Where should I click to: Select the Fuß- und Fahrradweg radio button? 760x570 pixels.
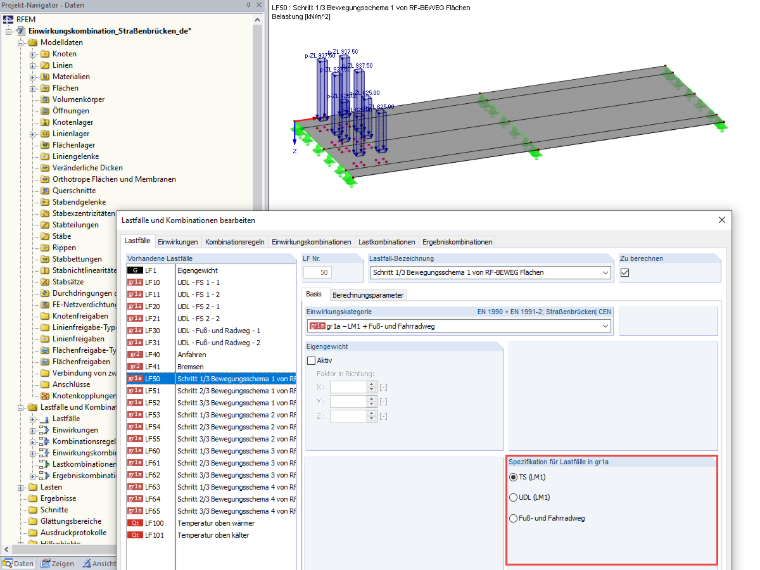[x=513, y=518]
